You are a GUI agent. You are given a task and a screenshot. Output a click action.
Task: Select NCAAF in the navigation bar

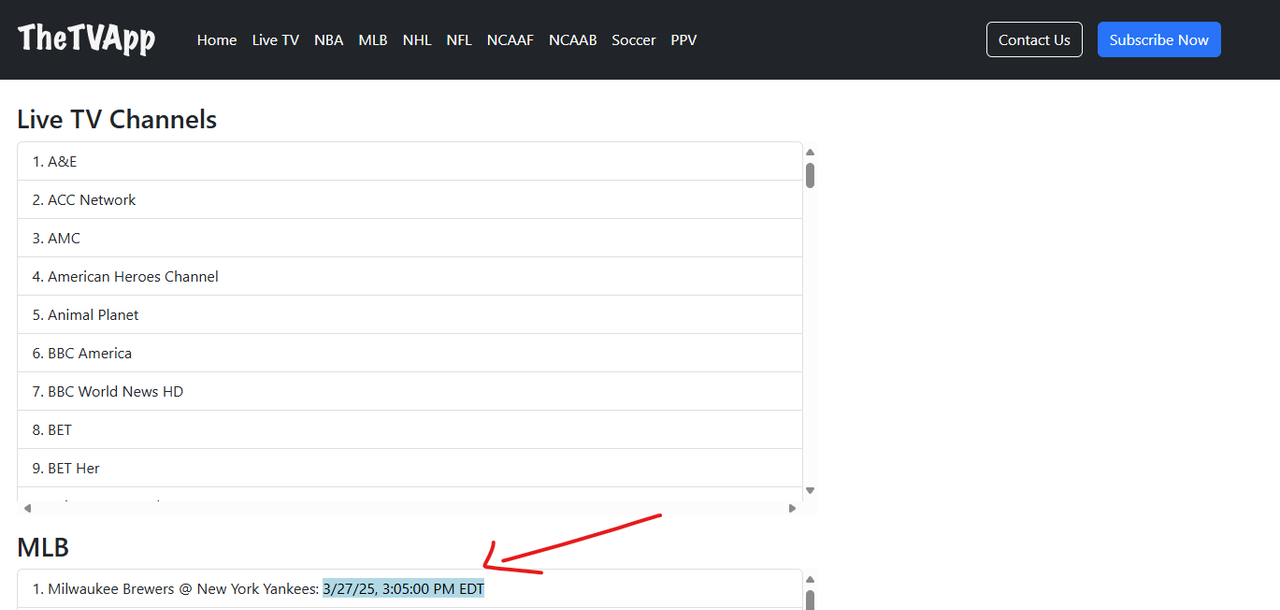510,40
